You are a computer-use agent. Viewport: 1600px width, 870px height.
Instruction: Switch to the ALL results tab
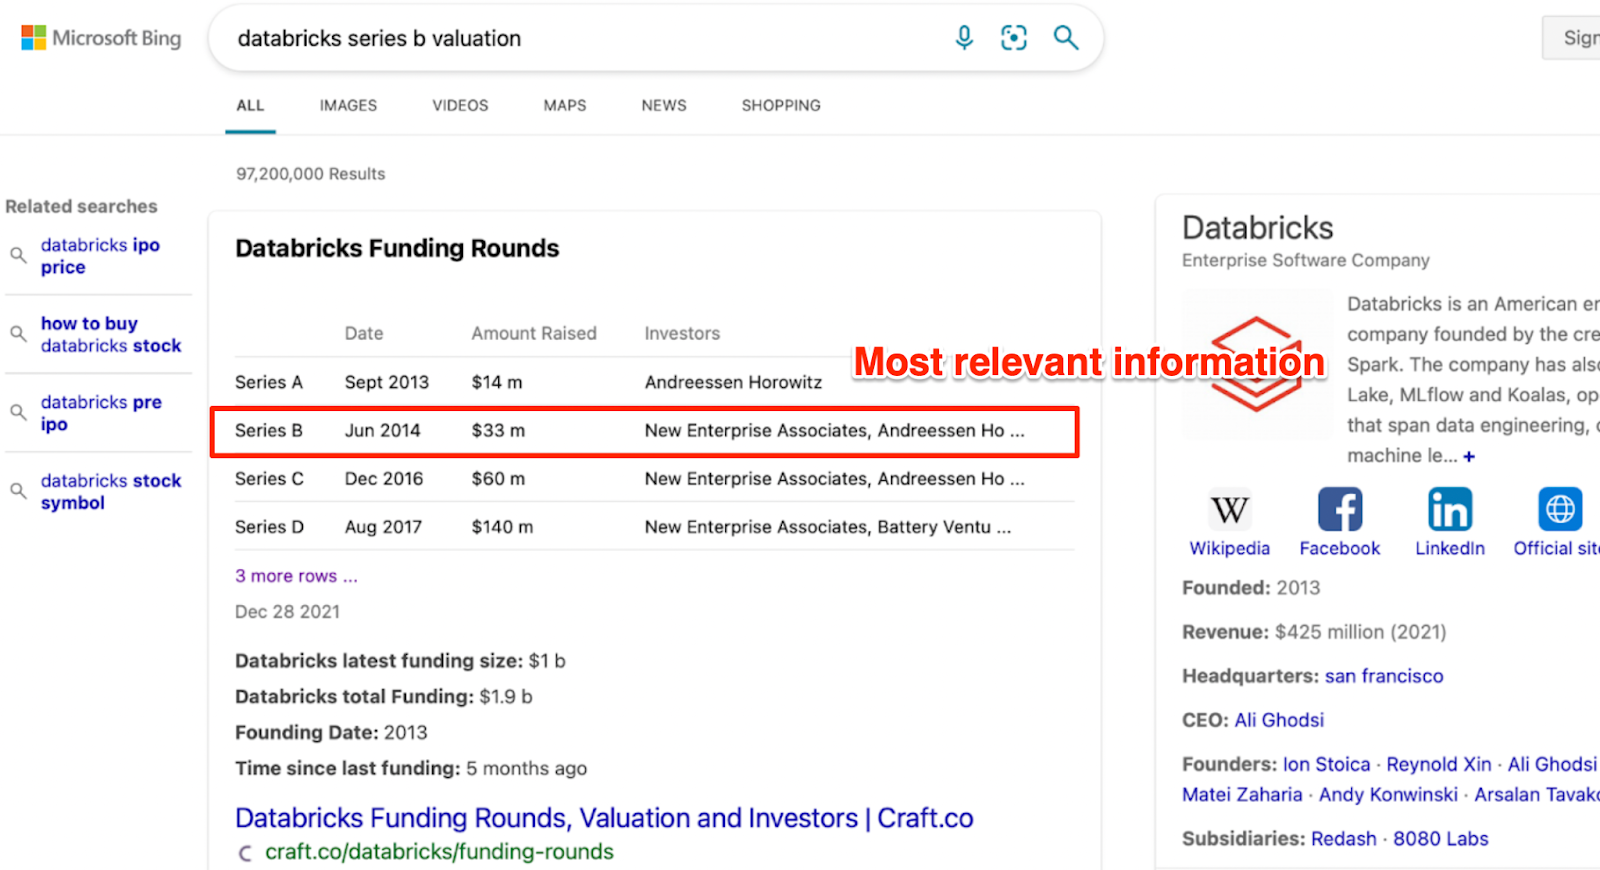click(250, 105)
